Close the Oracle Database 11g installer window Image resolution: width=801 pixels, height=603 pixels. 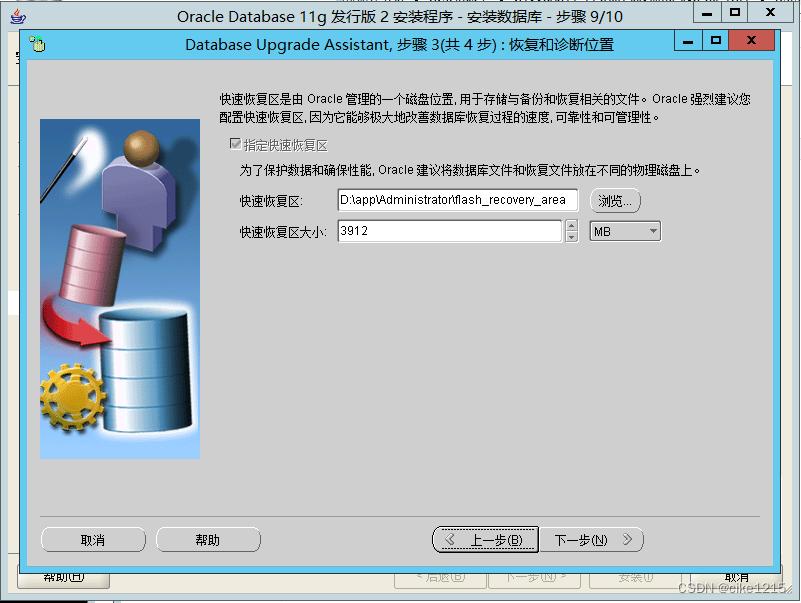[x=771, y=13]
